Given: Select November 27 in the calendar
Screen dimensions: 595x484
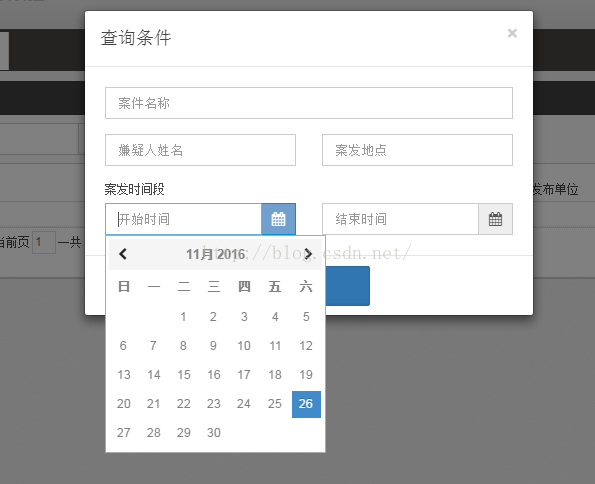Looking at the screenshot, I should (123, 432).
